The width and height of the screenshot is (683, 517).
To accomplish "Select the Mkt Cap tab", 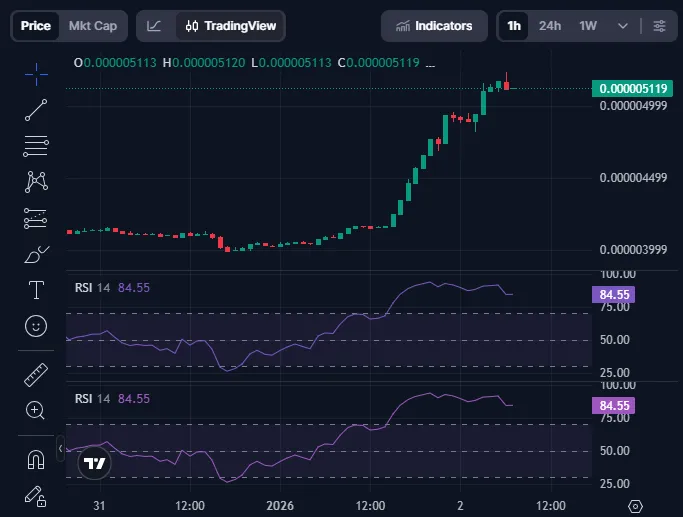I will [93, 26].
